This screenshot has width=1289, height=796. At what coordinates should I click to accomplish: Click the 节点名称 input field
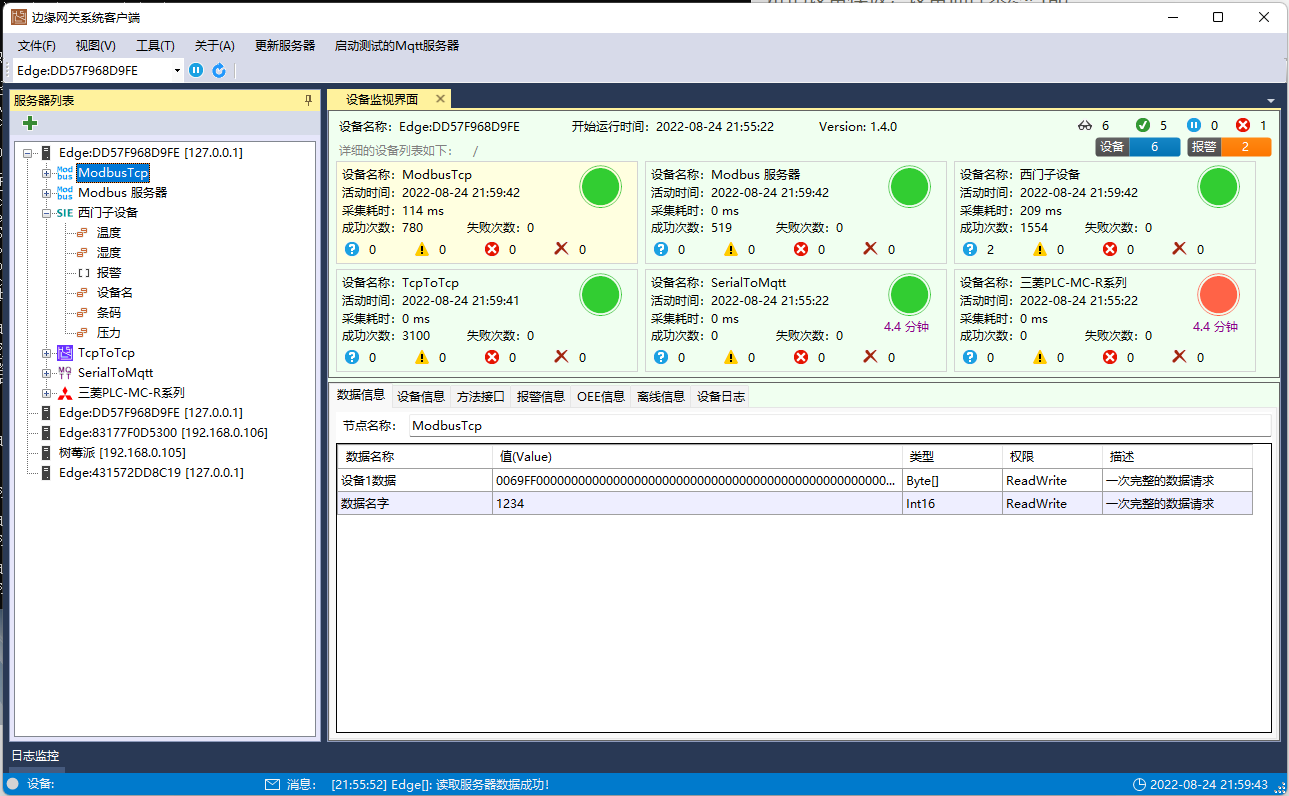coord(838,426)
